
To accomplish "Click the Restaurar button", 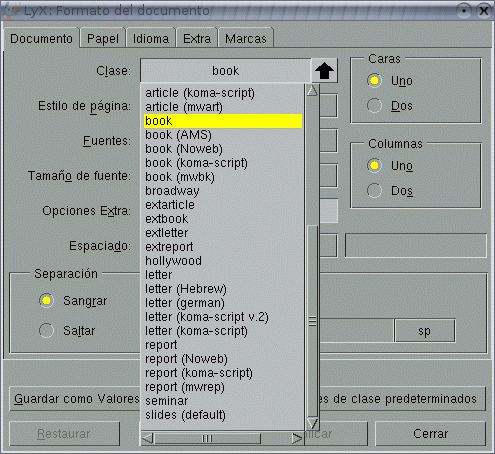I will 64,434.
